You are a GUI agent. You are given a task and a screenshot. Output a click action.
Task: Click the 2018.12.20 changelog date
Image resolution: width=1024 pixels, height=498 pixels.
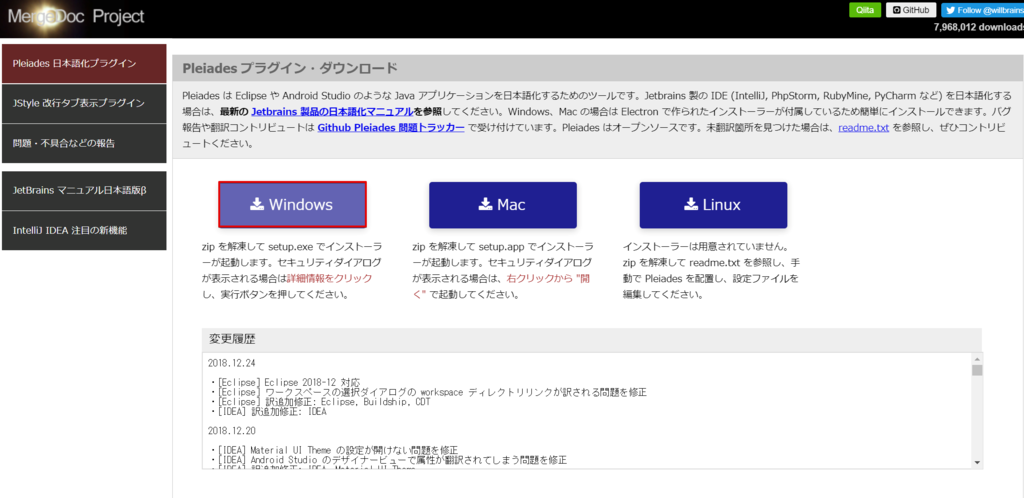(232, 431)
